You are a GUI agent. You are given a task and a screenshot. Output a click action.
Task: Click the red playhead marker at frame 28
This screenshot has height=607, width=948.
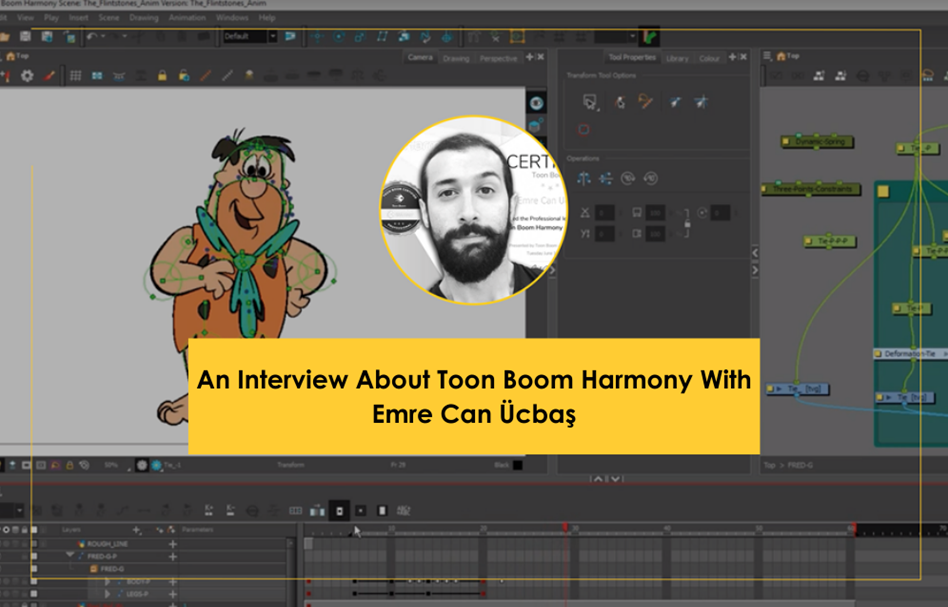565,527
